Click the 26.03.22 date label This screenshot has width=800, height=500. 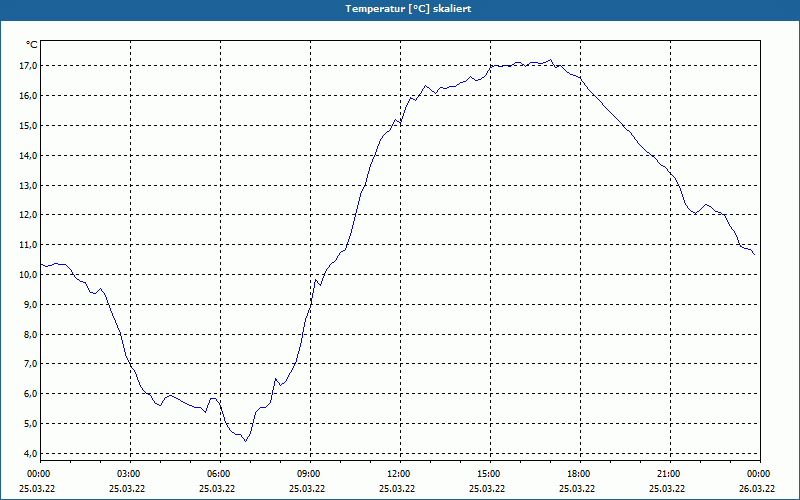pos(757,488)
